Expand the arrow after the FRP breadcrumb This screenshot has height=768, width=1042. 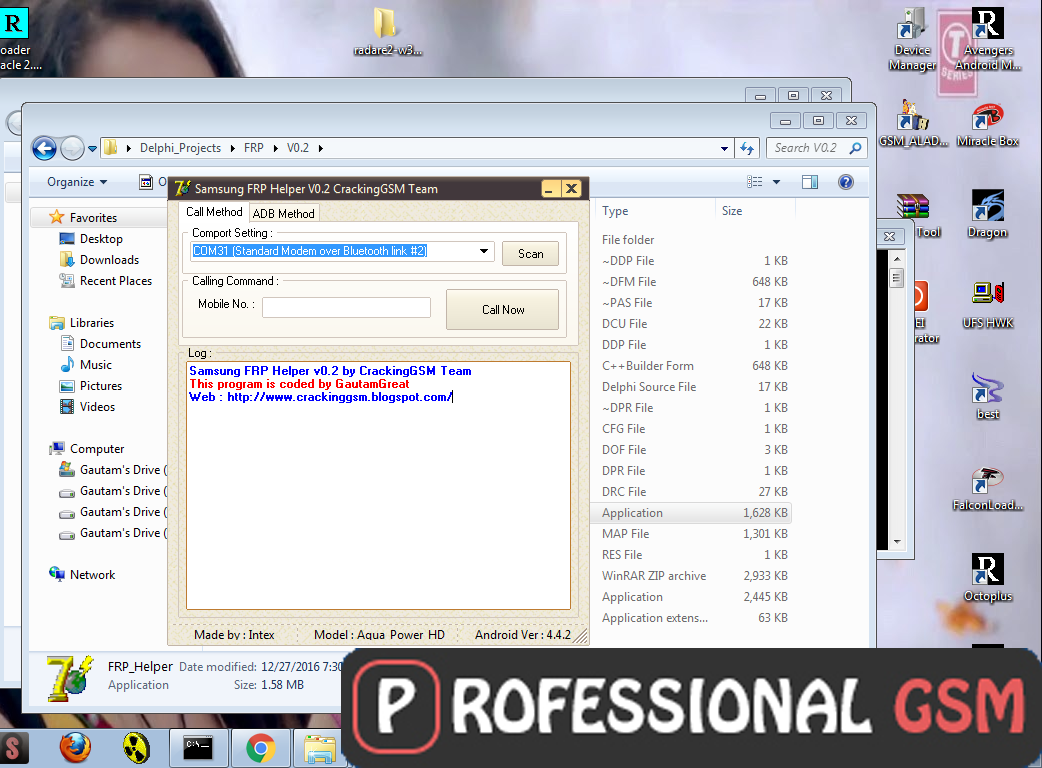275,148
